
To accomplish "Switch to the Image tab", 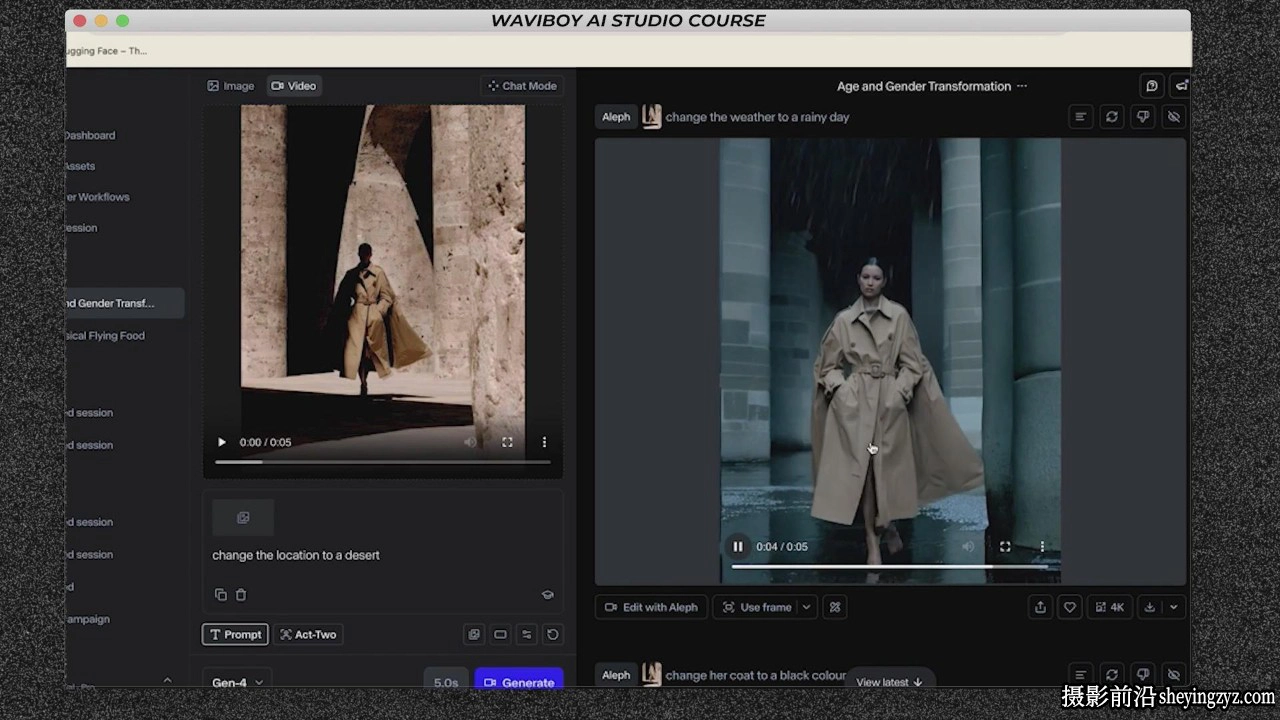I will coord(231,86).
